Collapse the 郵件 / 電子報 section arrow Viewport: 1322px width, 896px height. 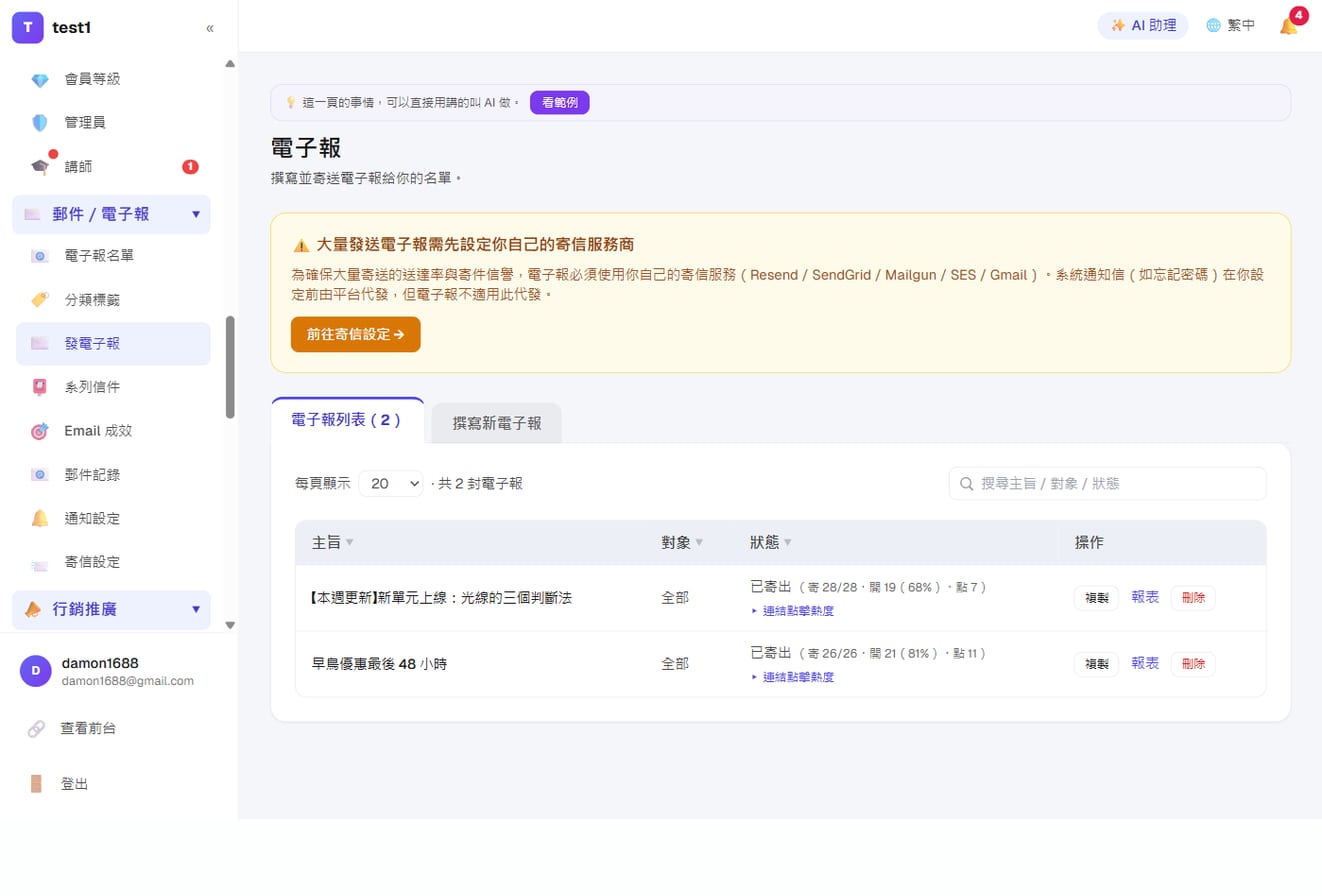pyautogui.click(x=196, y=214)
